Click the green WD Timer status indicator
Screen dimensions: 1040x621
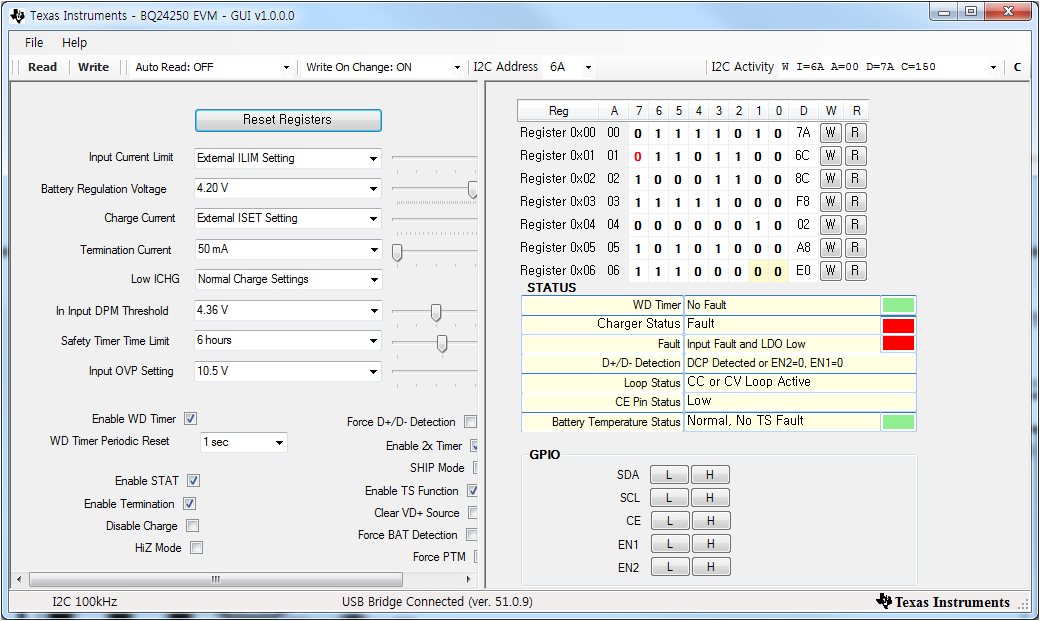click(x=898, y=305)
